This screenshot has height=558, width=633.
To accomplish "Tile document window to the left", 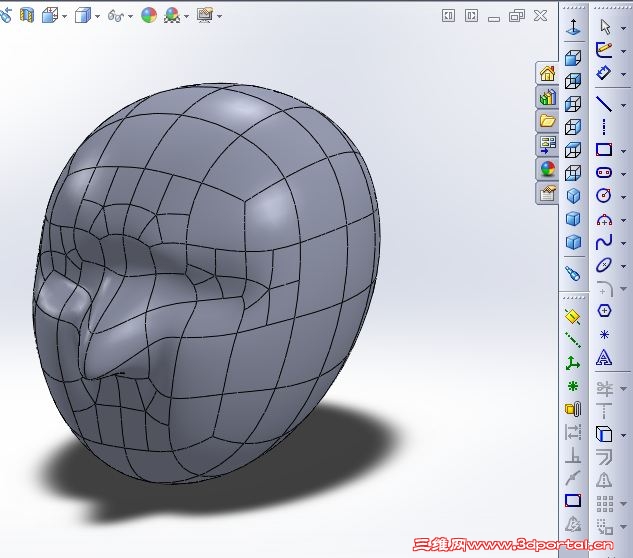I will point(449,16).
